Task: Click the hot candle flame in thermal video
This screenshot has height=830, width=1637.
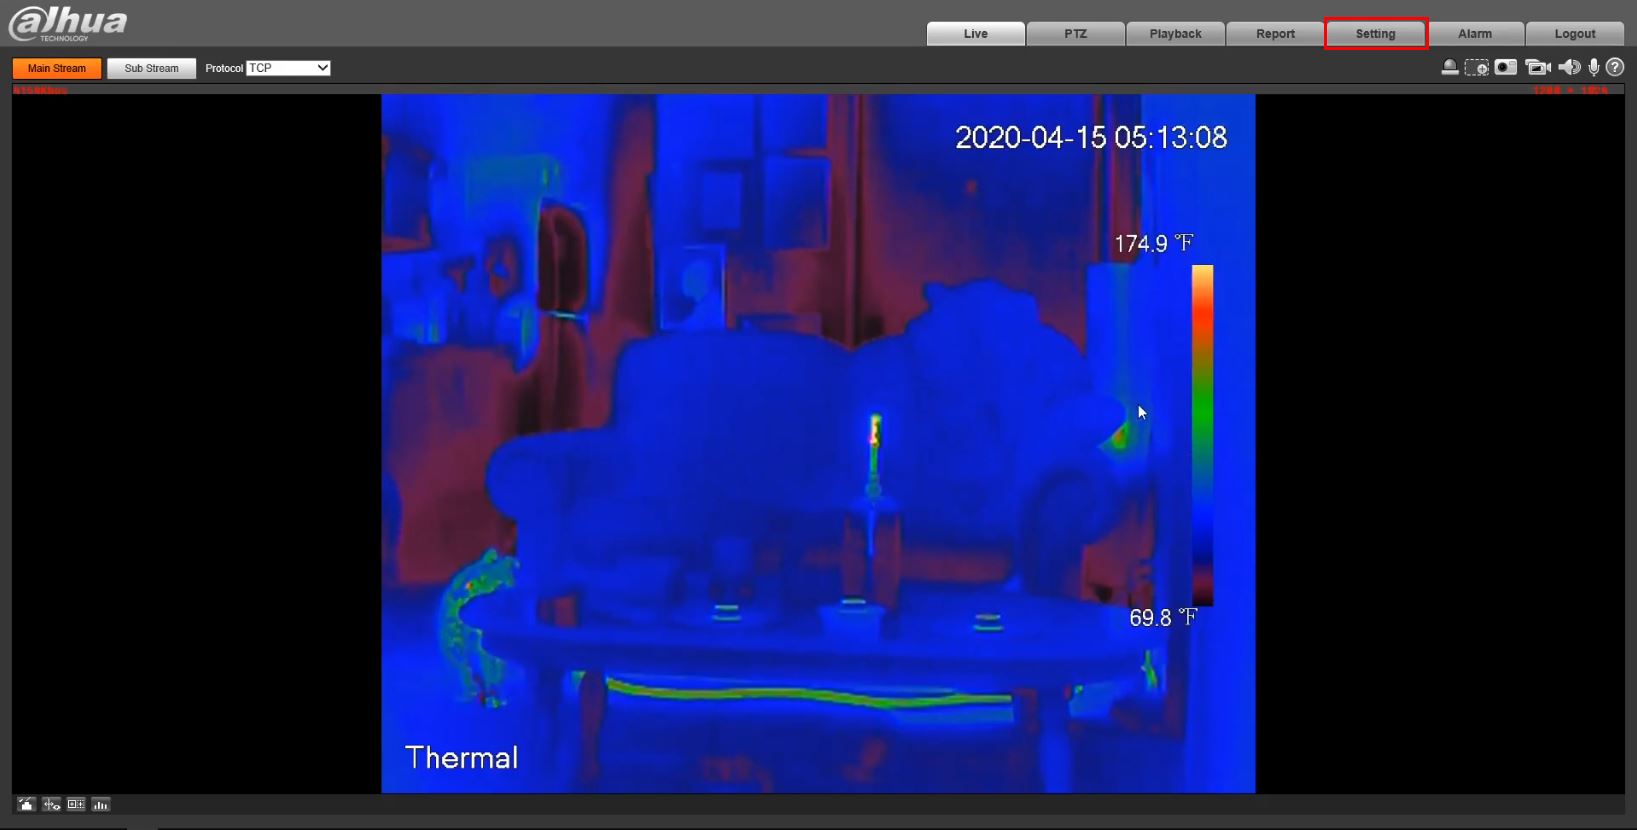Action: point(875,431)
